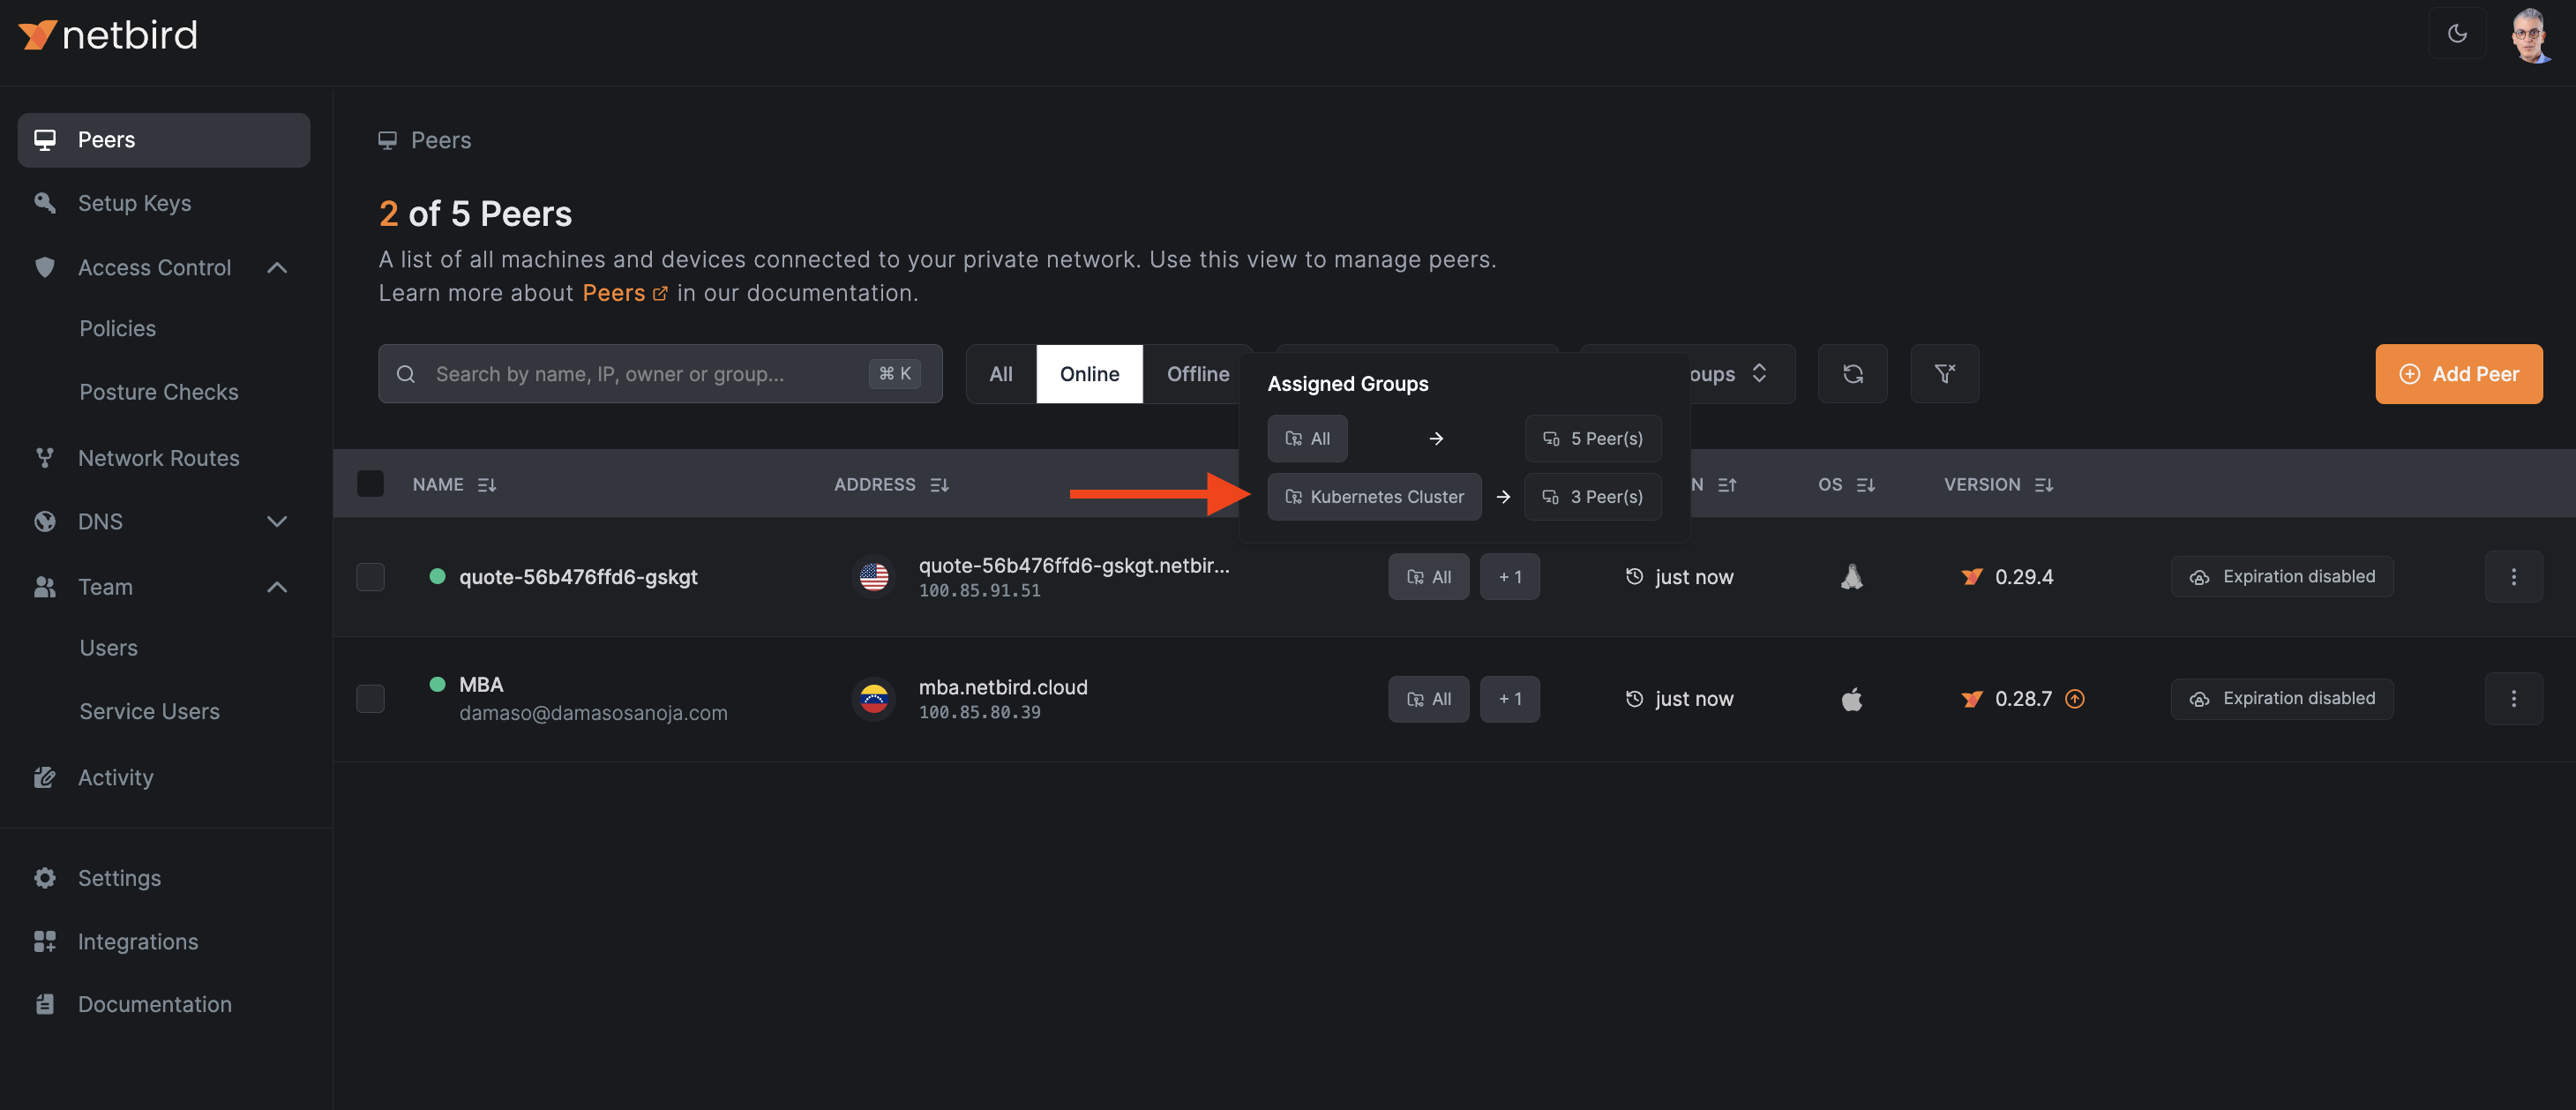The image size is (2576, 1110).
Task: Check the checkbox for the MBA peer
Action: click(x=370, y=698)
